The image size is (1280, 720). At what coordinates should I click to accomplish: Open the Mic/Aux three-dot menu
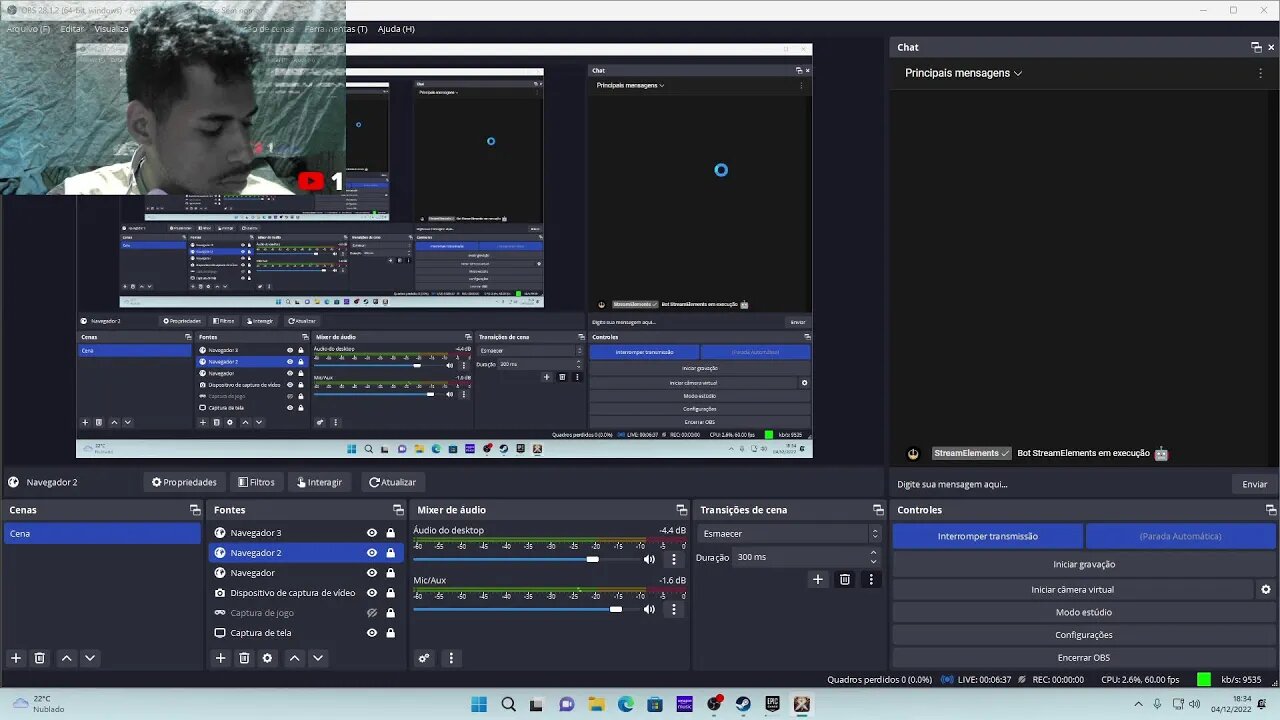pyautogui.click(x=674, y=609)
